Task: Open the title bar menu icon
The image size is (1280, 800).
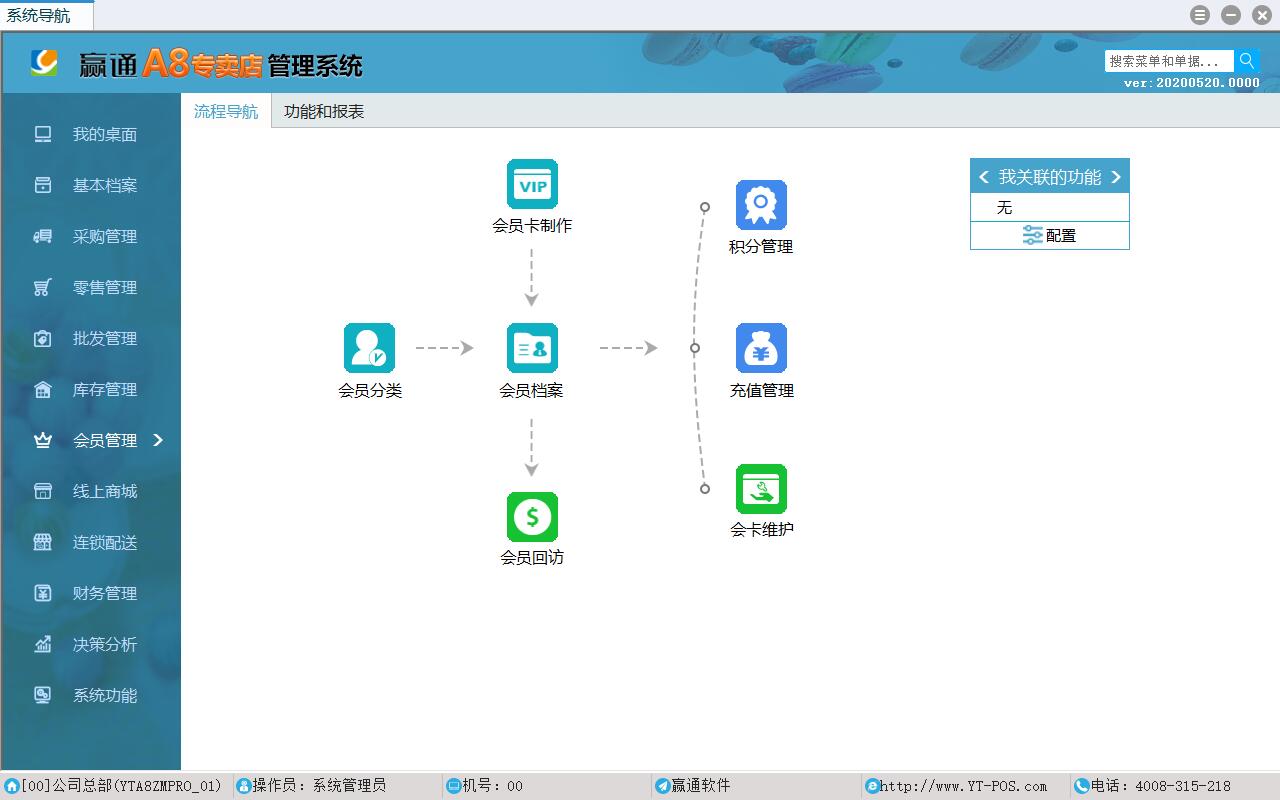Action: click(1200, 15)
